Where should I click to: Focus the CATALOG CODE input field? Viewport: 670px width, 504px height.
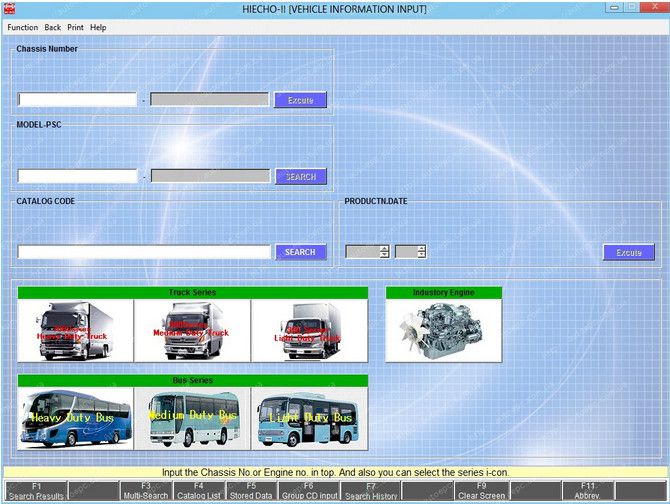pos(144,252)
